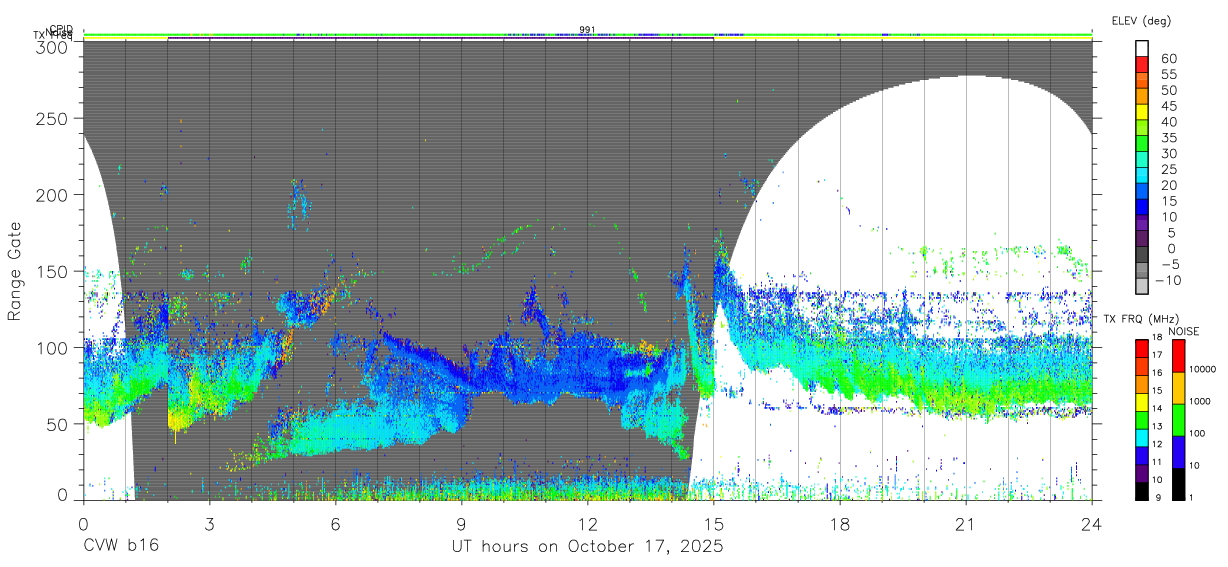
Task: Click the '21' tick on the UT hours axis
Action: 965,523
